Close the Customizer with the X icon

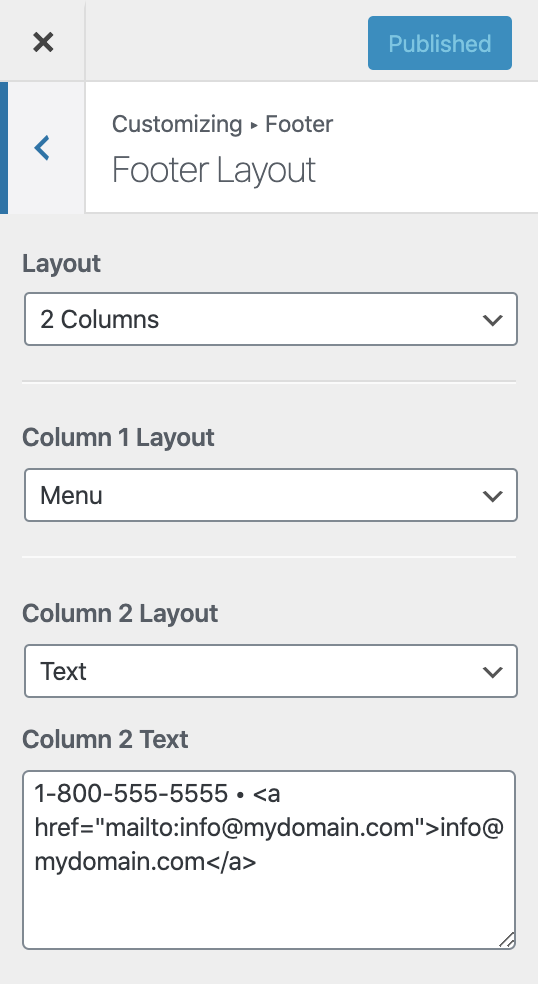43,42
